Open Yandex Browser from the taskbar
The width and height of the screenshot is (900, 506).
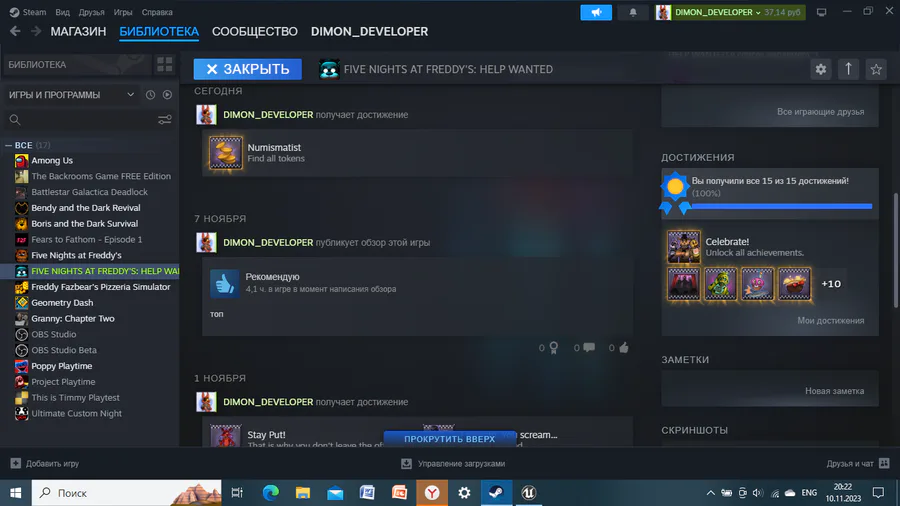[x=432, y=493]
